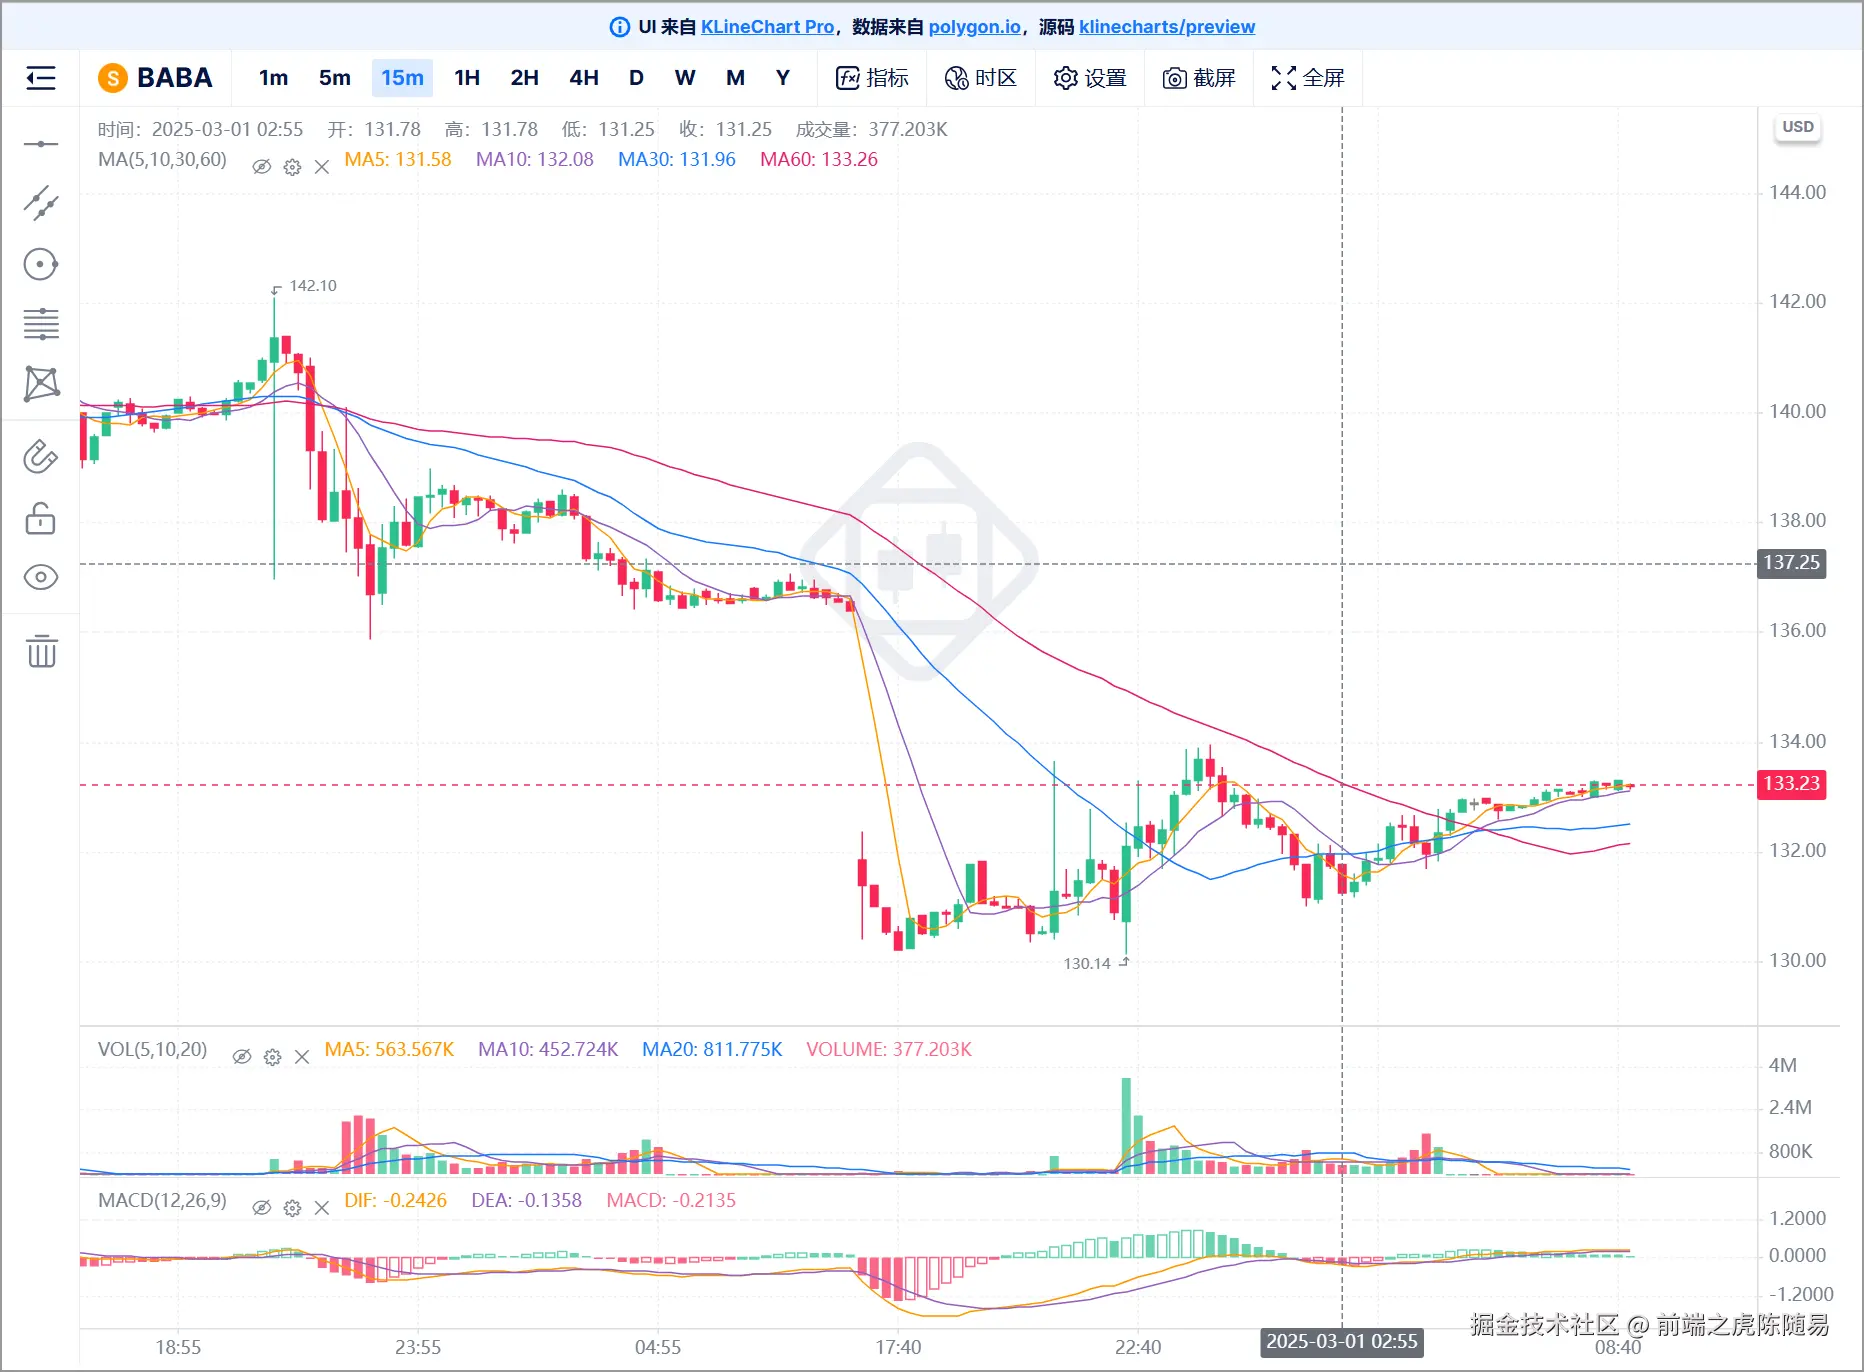
Task: Collapse the drawing sidebar menu icon
Action: click(41, 78)
